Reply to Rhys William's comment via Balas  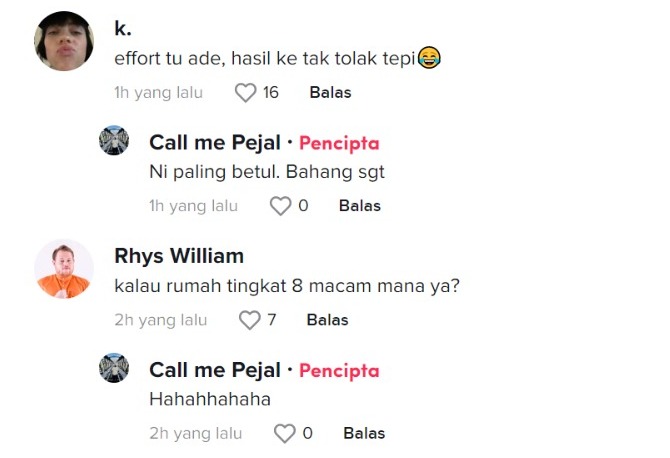click(327, 320)
